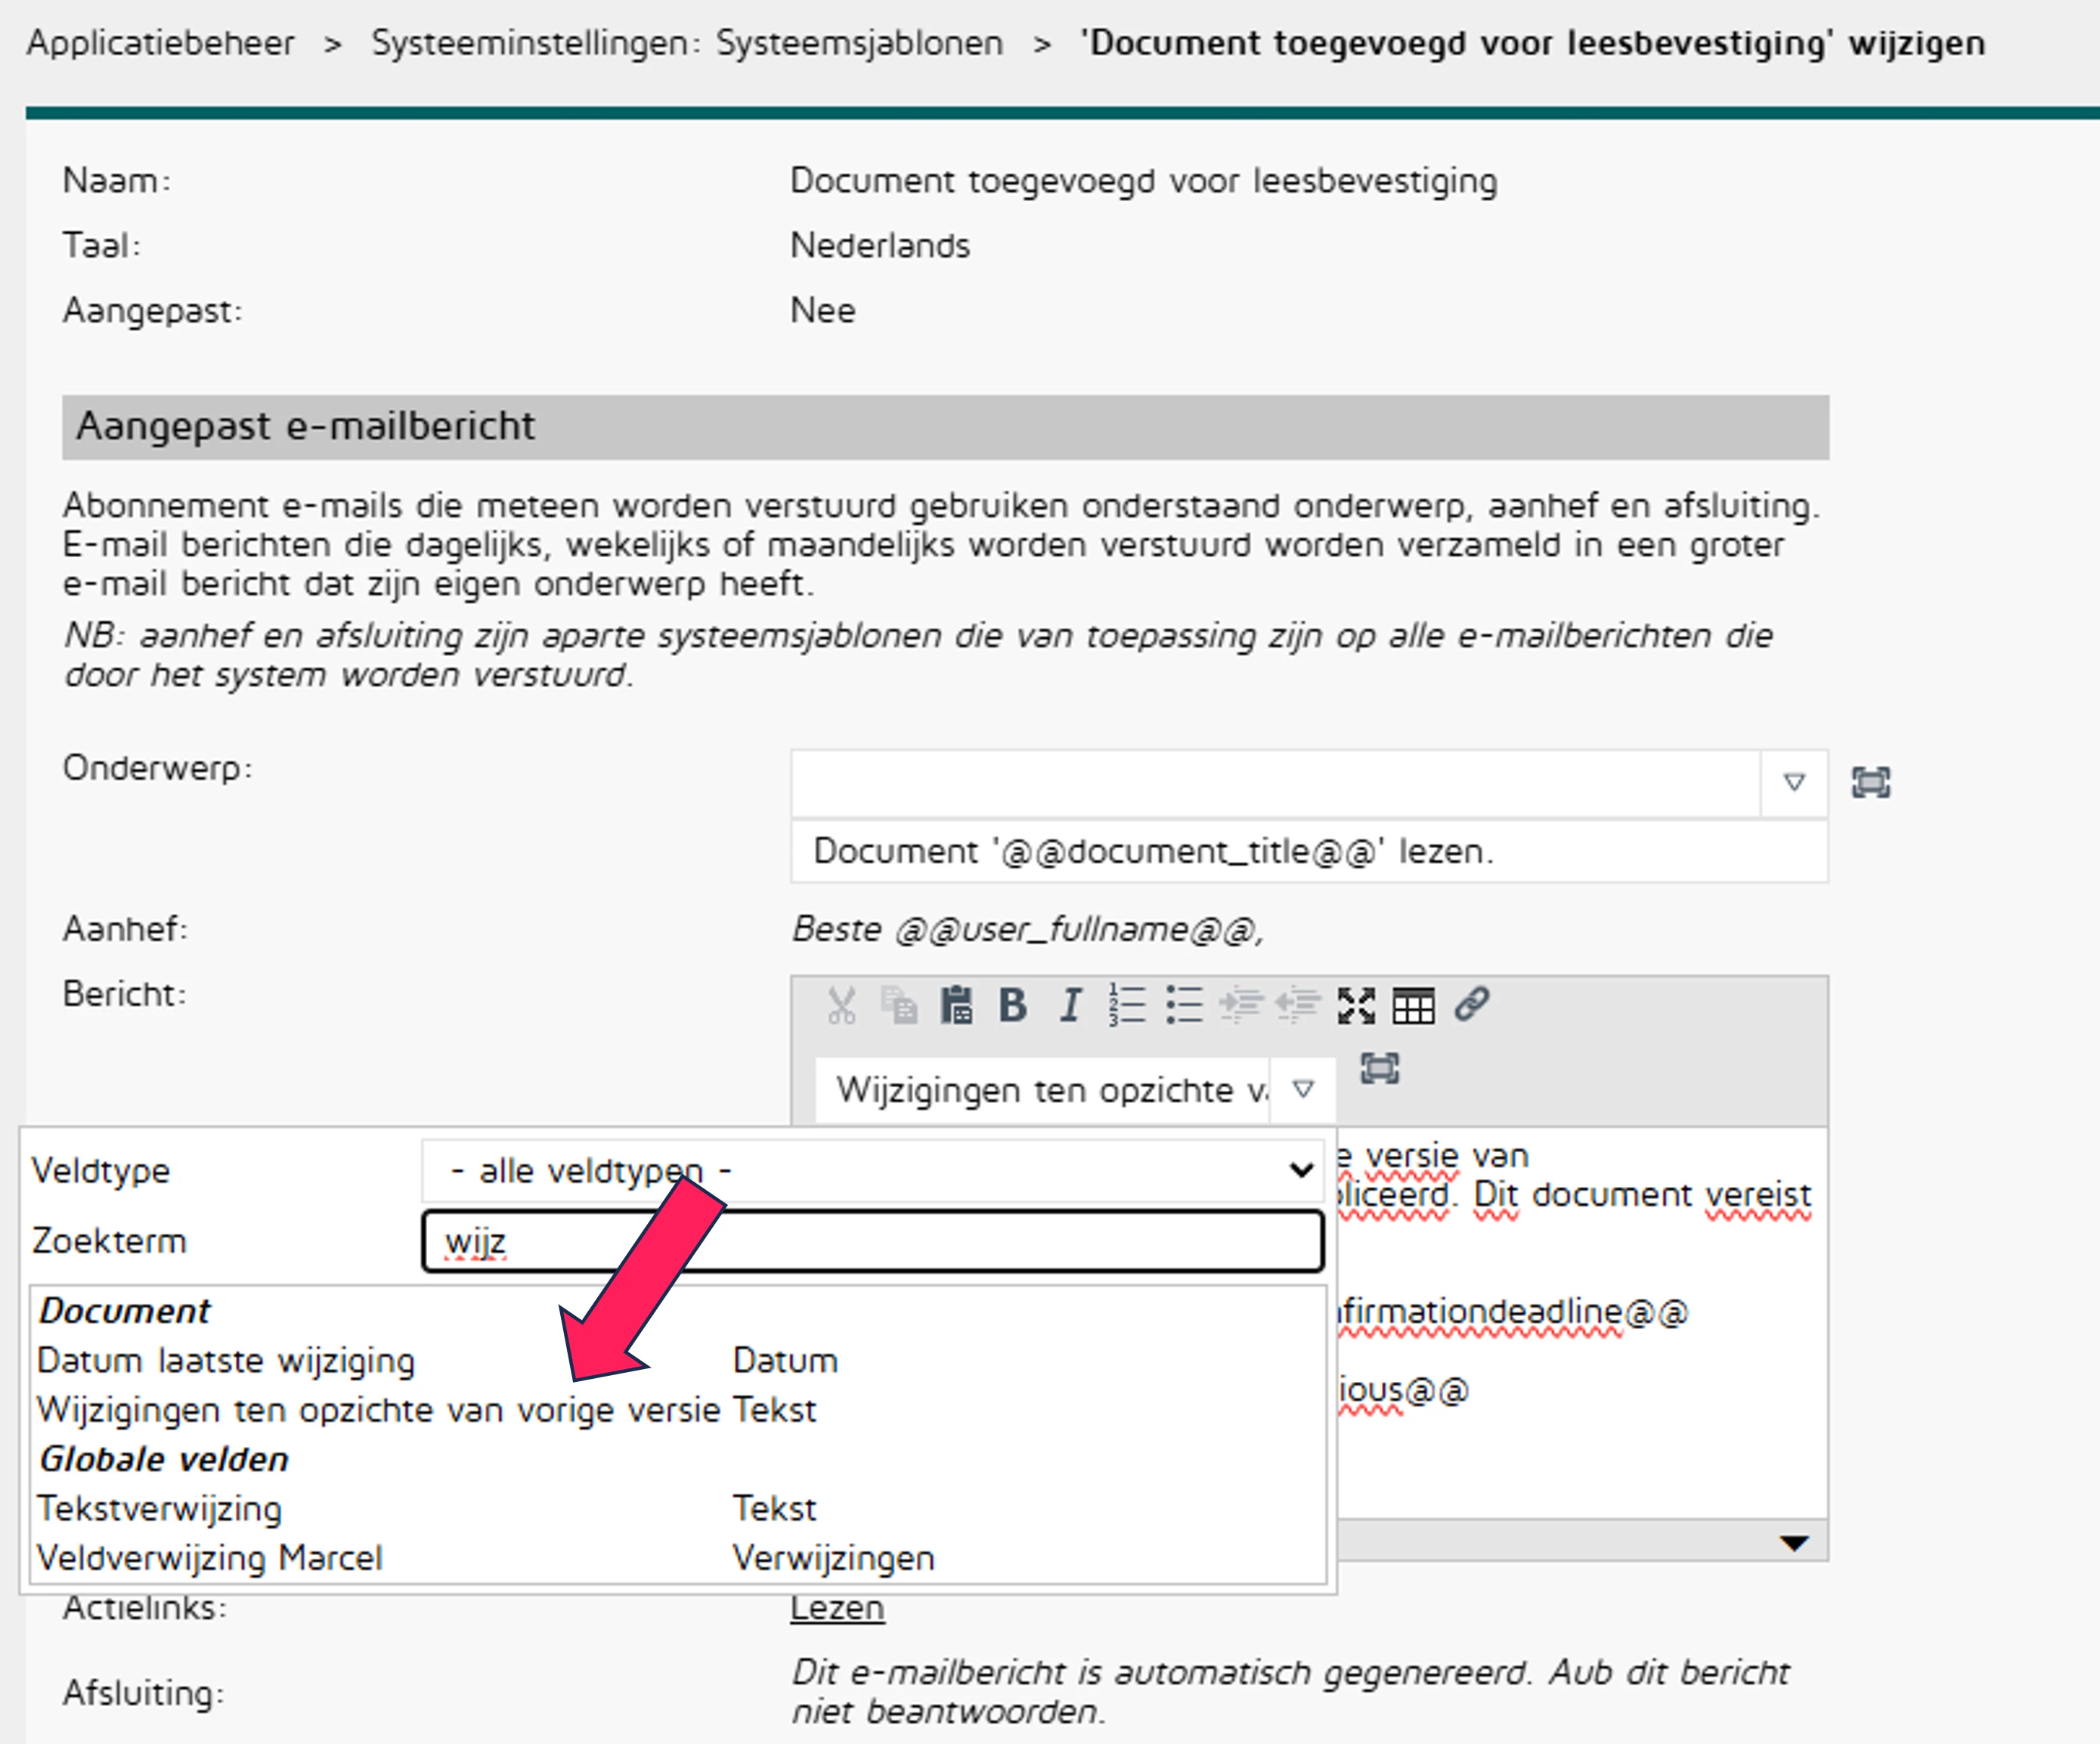The height and width of the screenshot is (1744, 2100).
Task: Open the Veldtype 'alle veldtypen' dropdown
Action: [x=872, y=1170]
